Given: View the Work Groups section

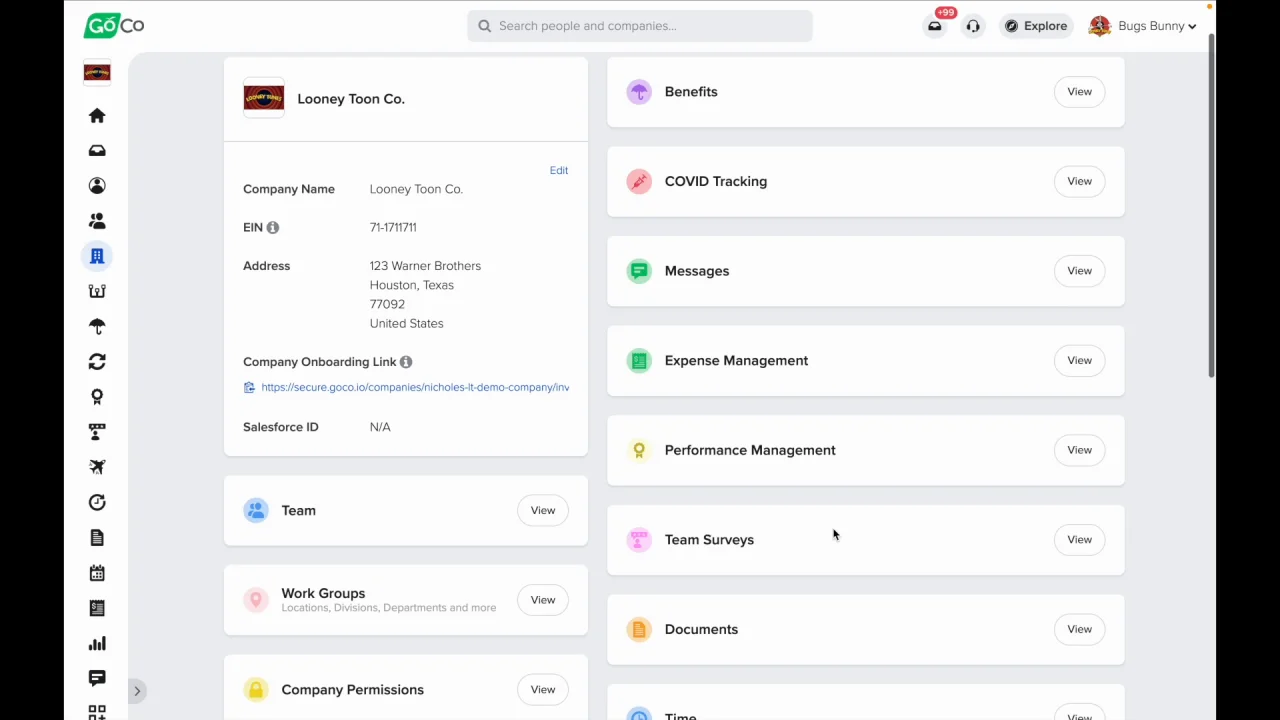Looking at the screenshot, I should [543, 600].
